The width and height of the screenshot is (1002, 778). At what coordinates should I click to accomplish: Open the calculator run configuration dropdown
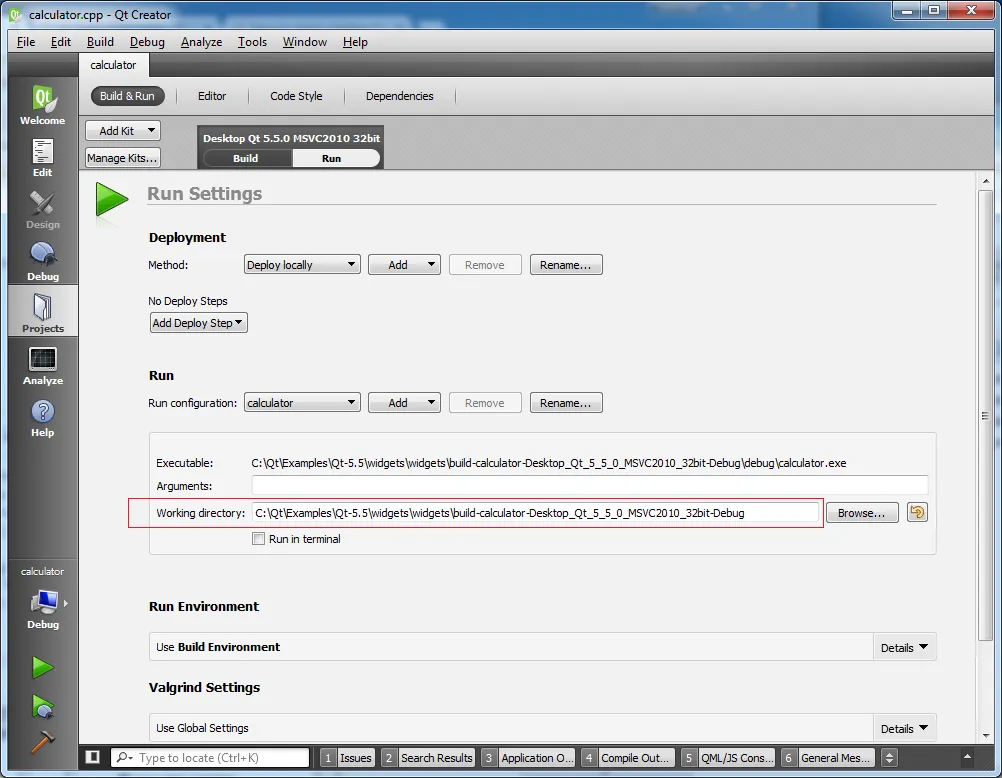click(302, 403)
